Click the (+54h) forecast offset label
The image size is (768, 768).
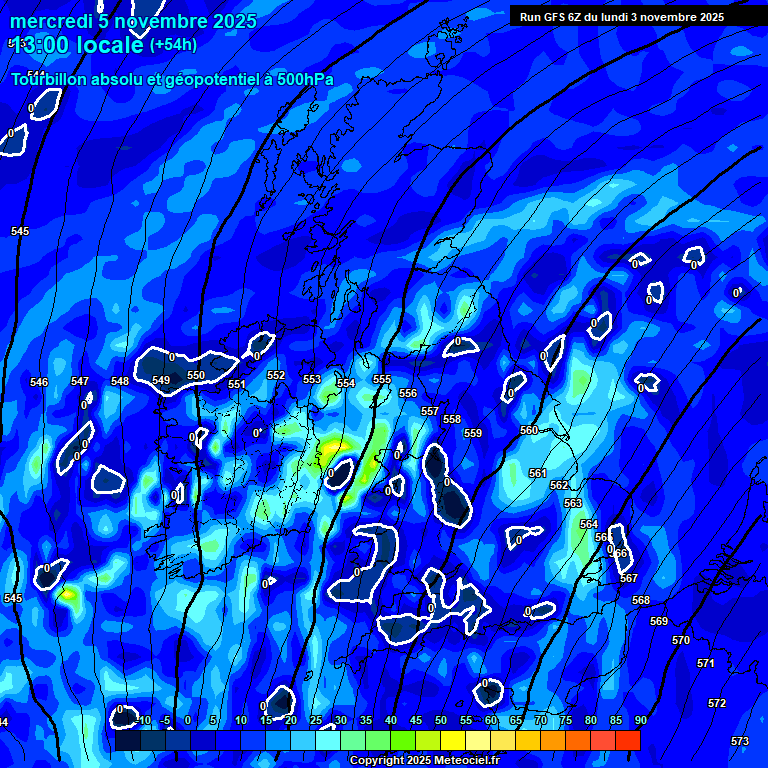click(x=173, y=45)
